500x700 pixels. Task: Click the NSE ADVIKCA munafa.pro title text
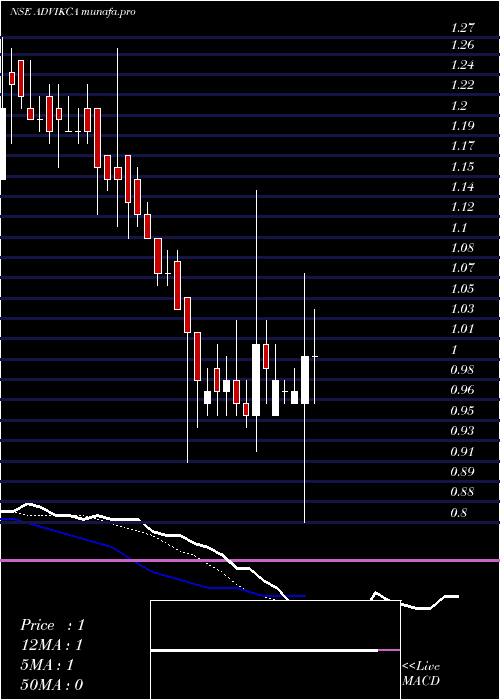pyautogui.click(x=72, y=12)
